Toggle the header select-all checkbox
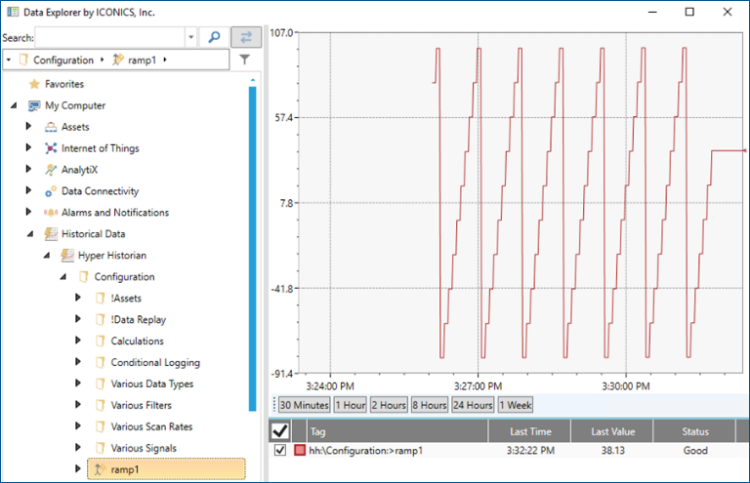The width and height of the screenshot is (750, 483). [282, 431]
